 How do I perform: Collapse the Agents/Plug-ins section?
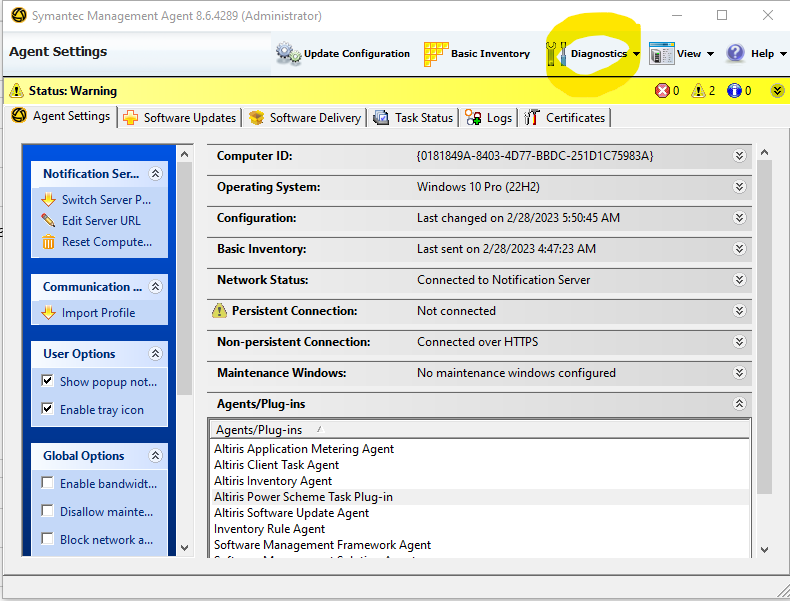[x=739, y=404]
